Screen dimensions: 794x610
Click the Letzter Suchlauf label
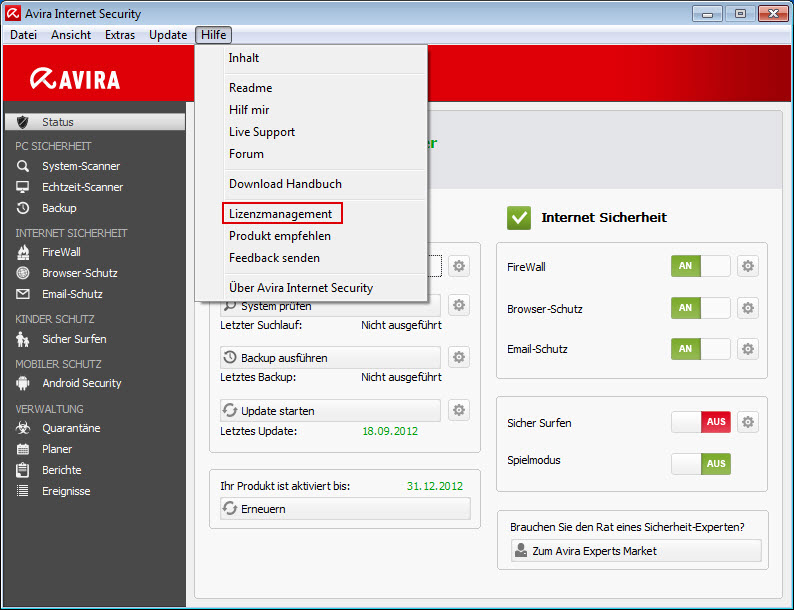(x=261, y=326)
